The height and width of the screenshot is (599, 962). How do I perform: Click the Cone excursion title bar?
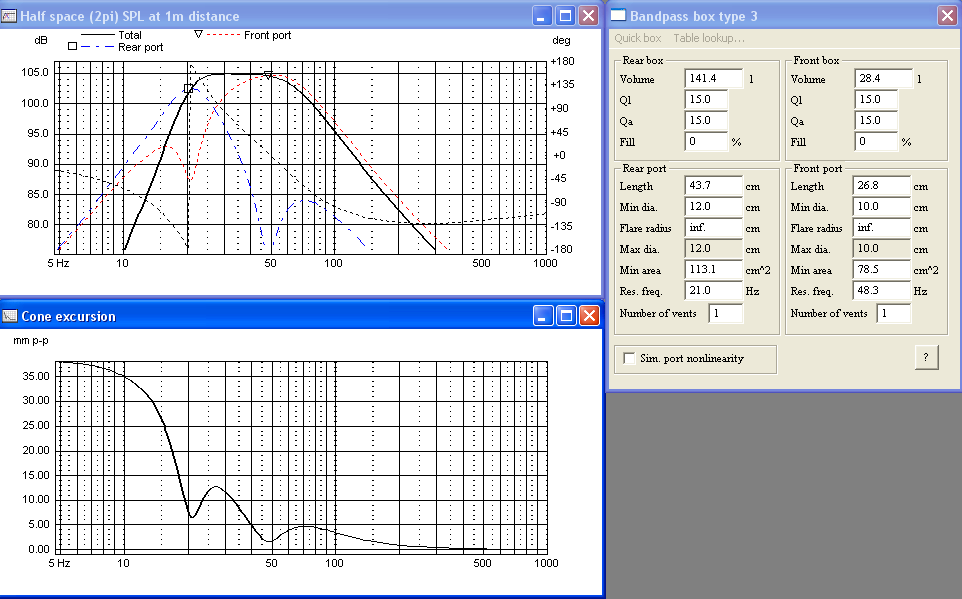coord(301,315)
